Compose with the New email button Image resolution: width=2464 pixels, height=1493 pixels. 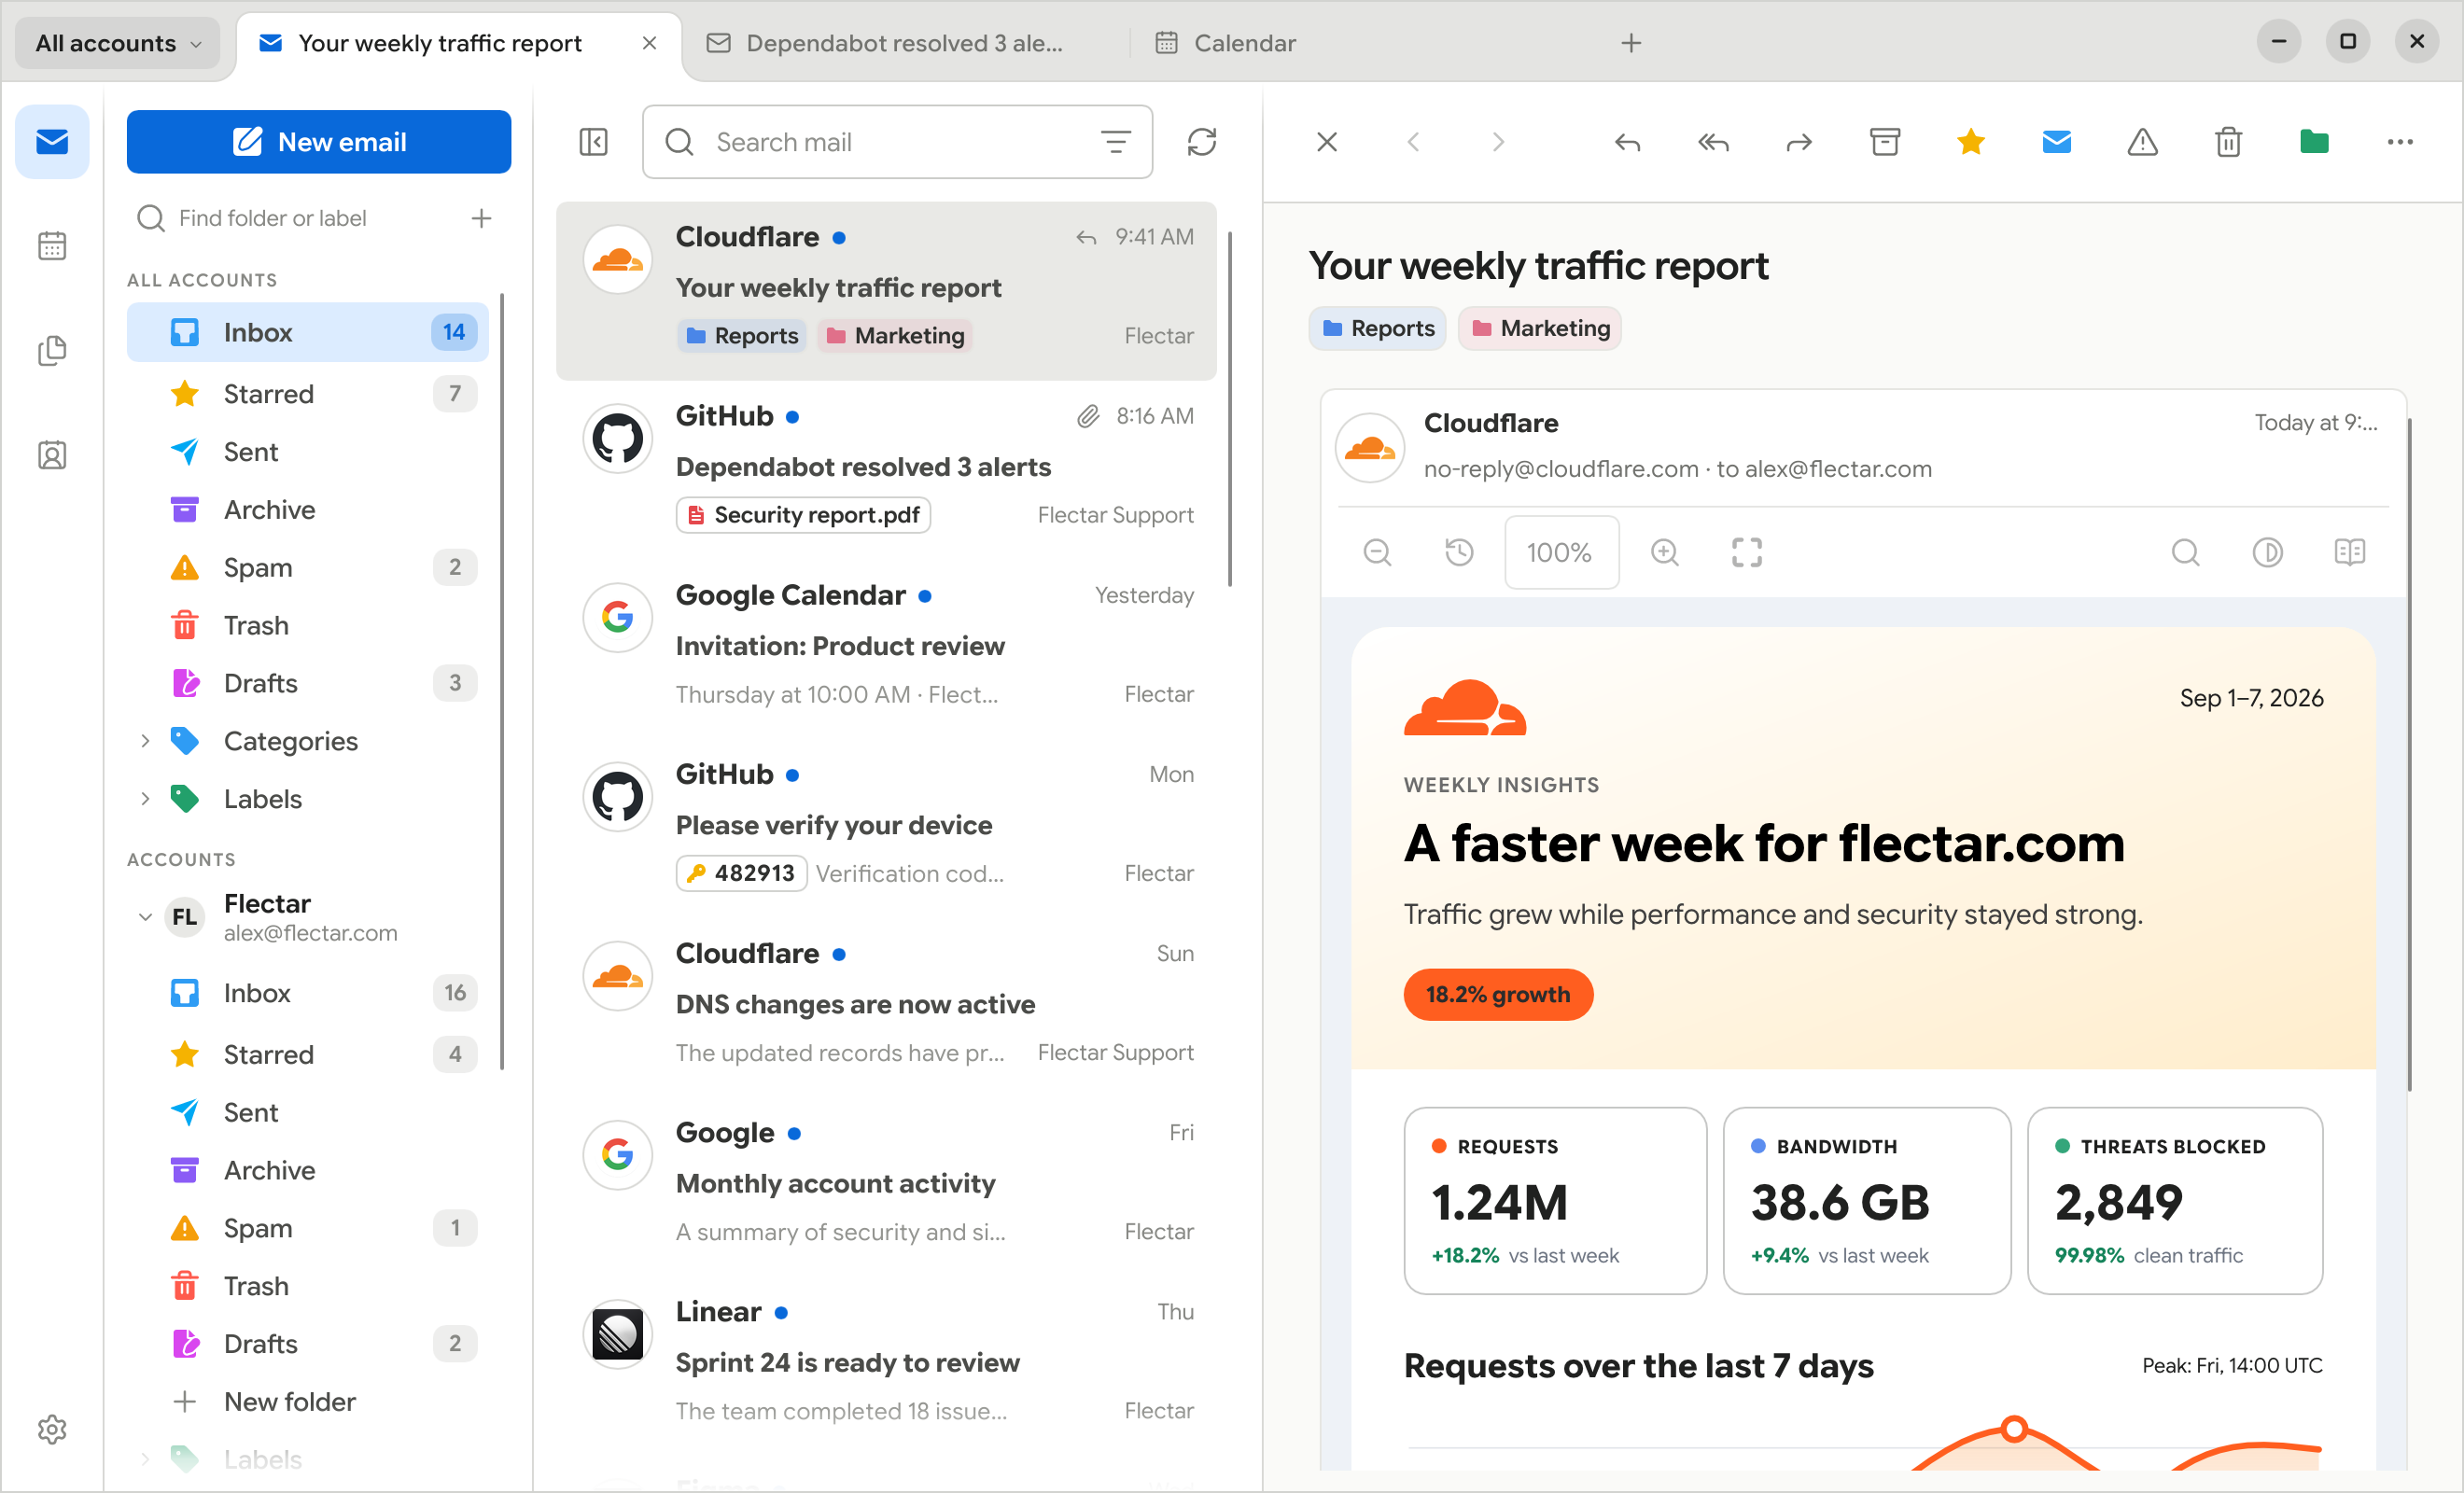click(x=319, y=142)
